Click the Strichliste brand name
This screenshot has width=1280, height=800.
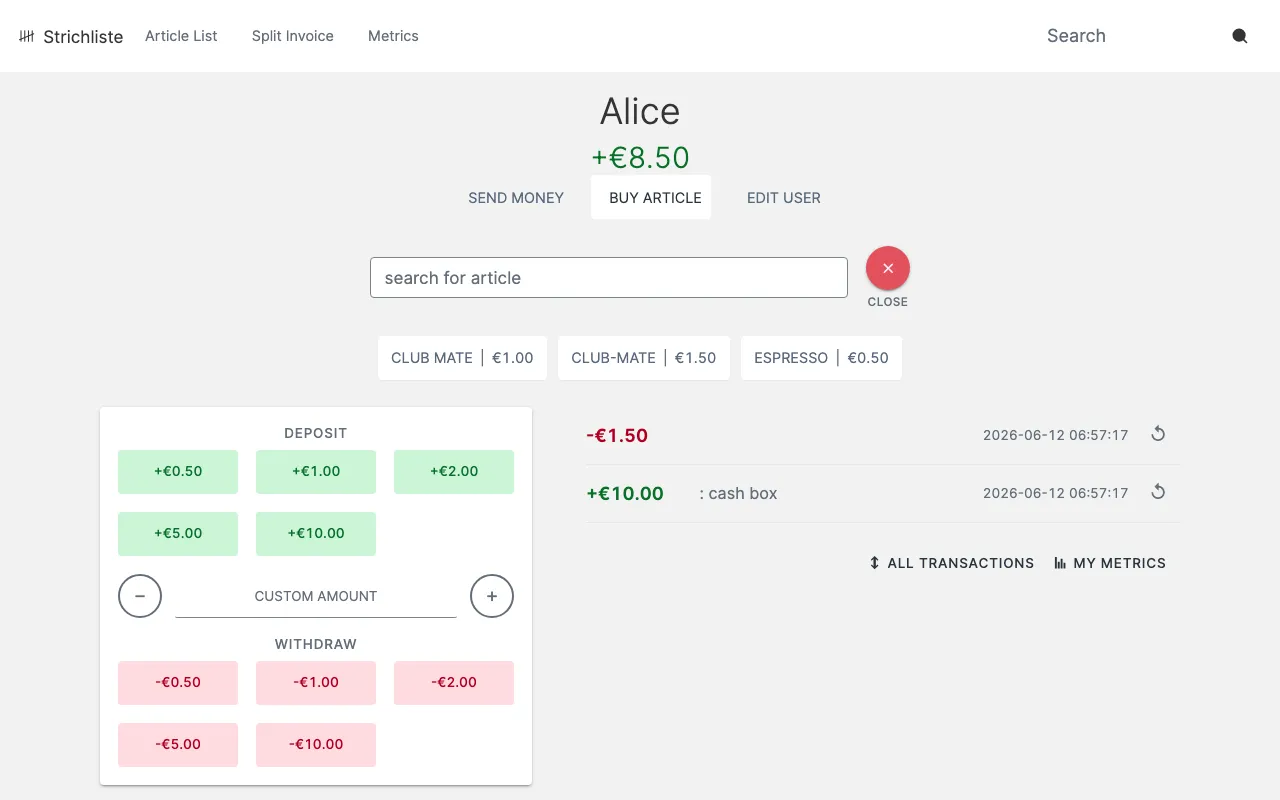coord(83,37)
